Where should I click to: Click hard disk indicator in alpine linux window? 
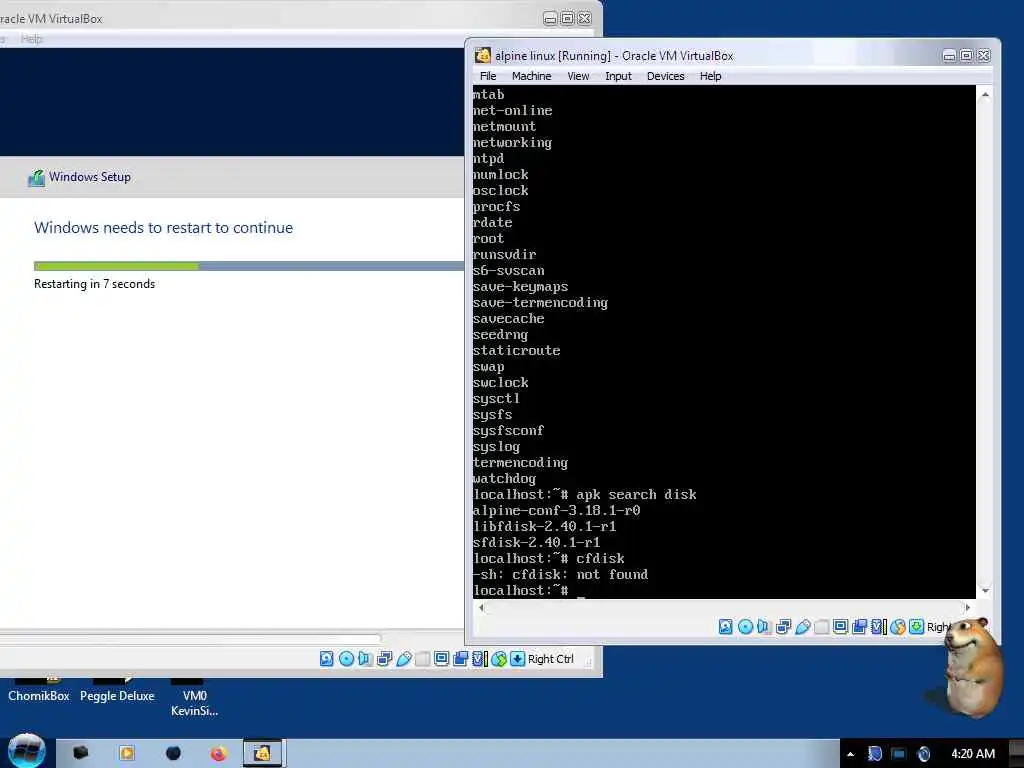click(726, 627)
